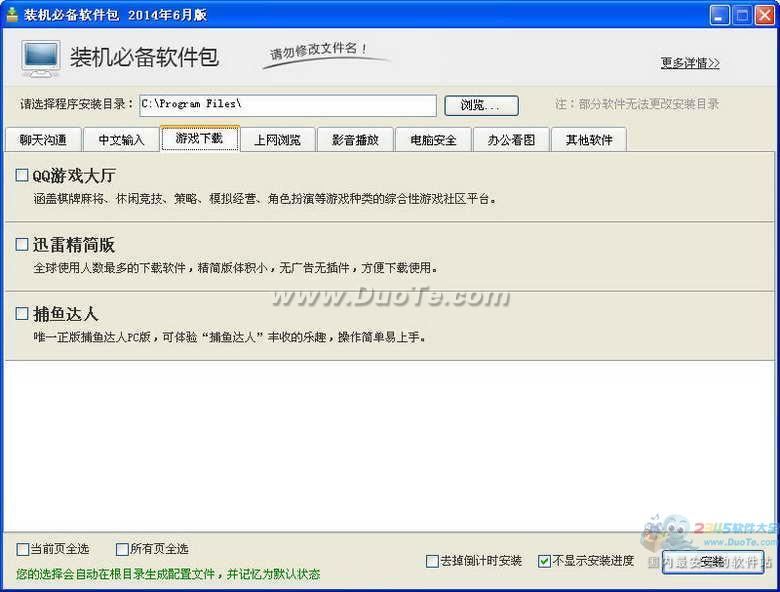Click the 浏览... browse button

coord(481,105)
